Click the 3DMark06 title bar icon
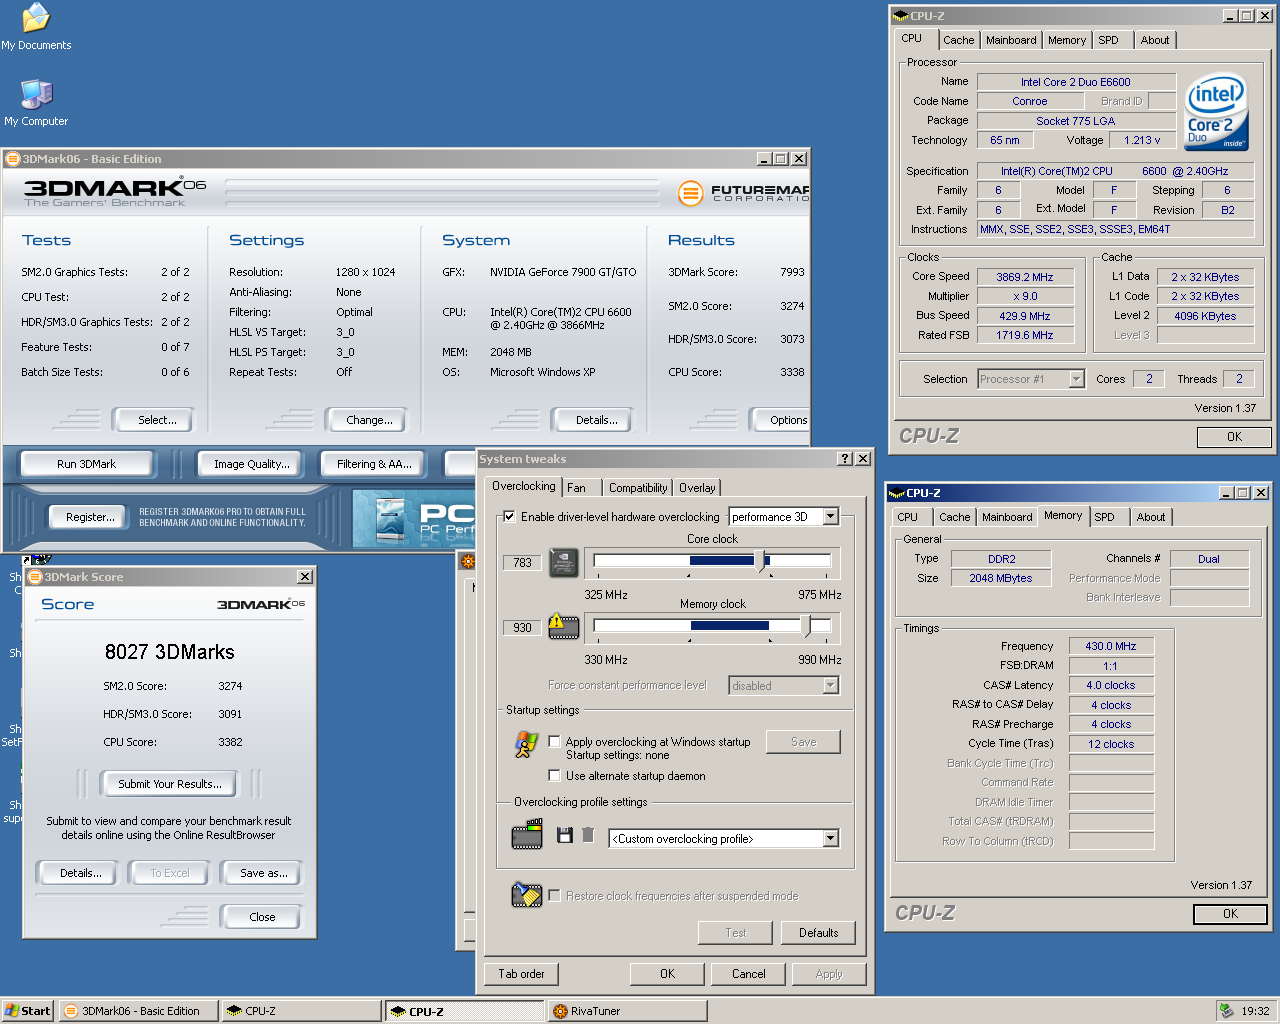The width and height of the screenshot is (1280, 1024). 13,159
